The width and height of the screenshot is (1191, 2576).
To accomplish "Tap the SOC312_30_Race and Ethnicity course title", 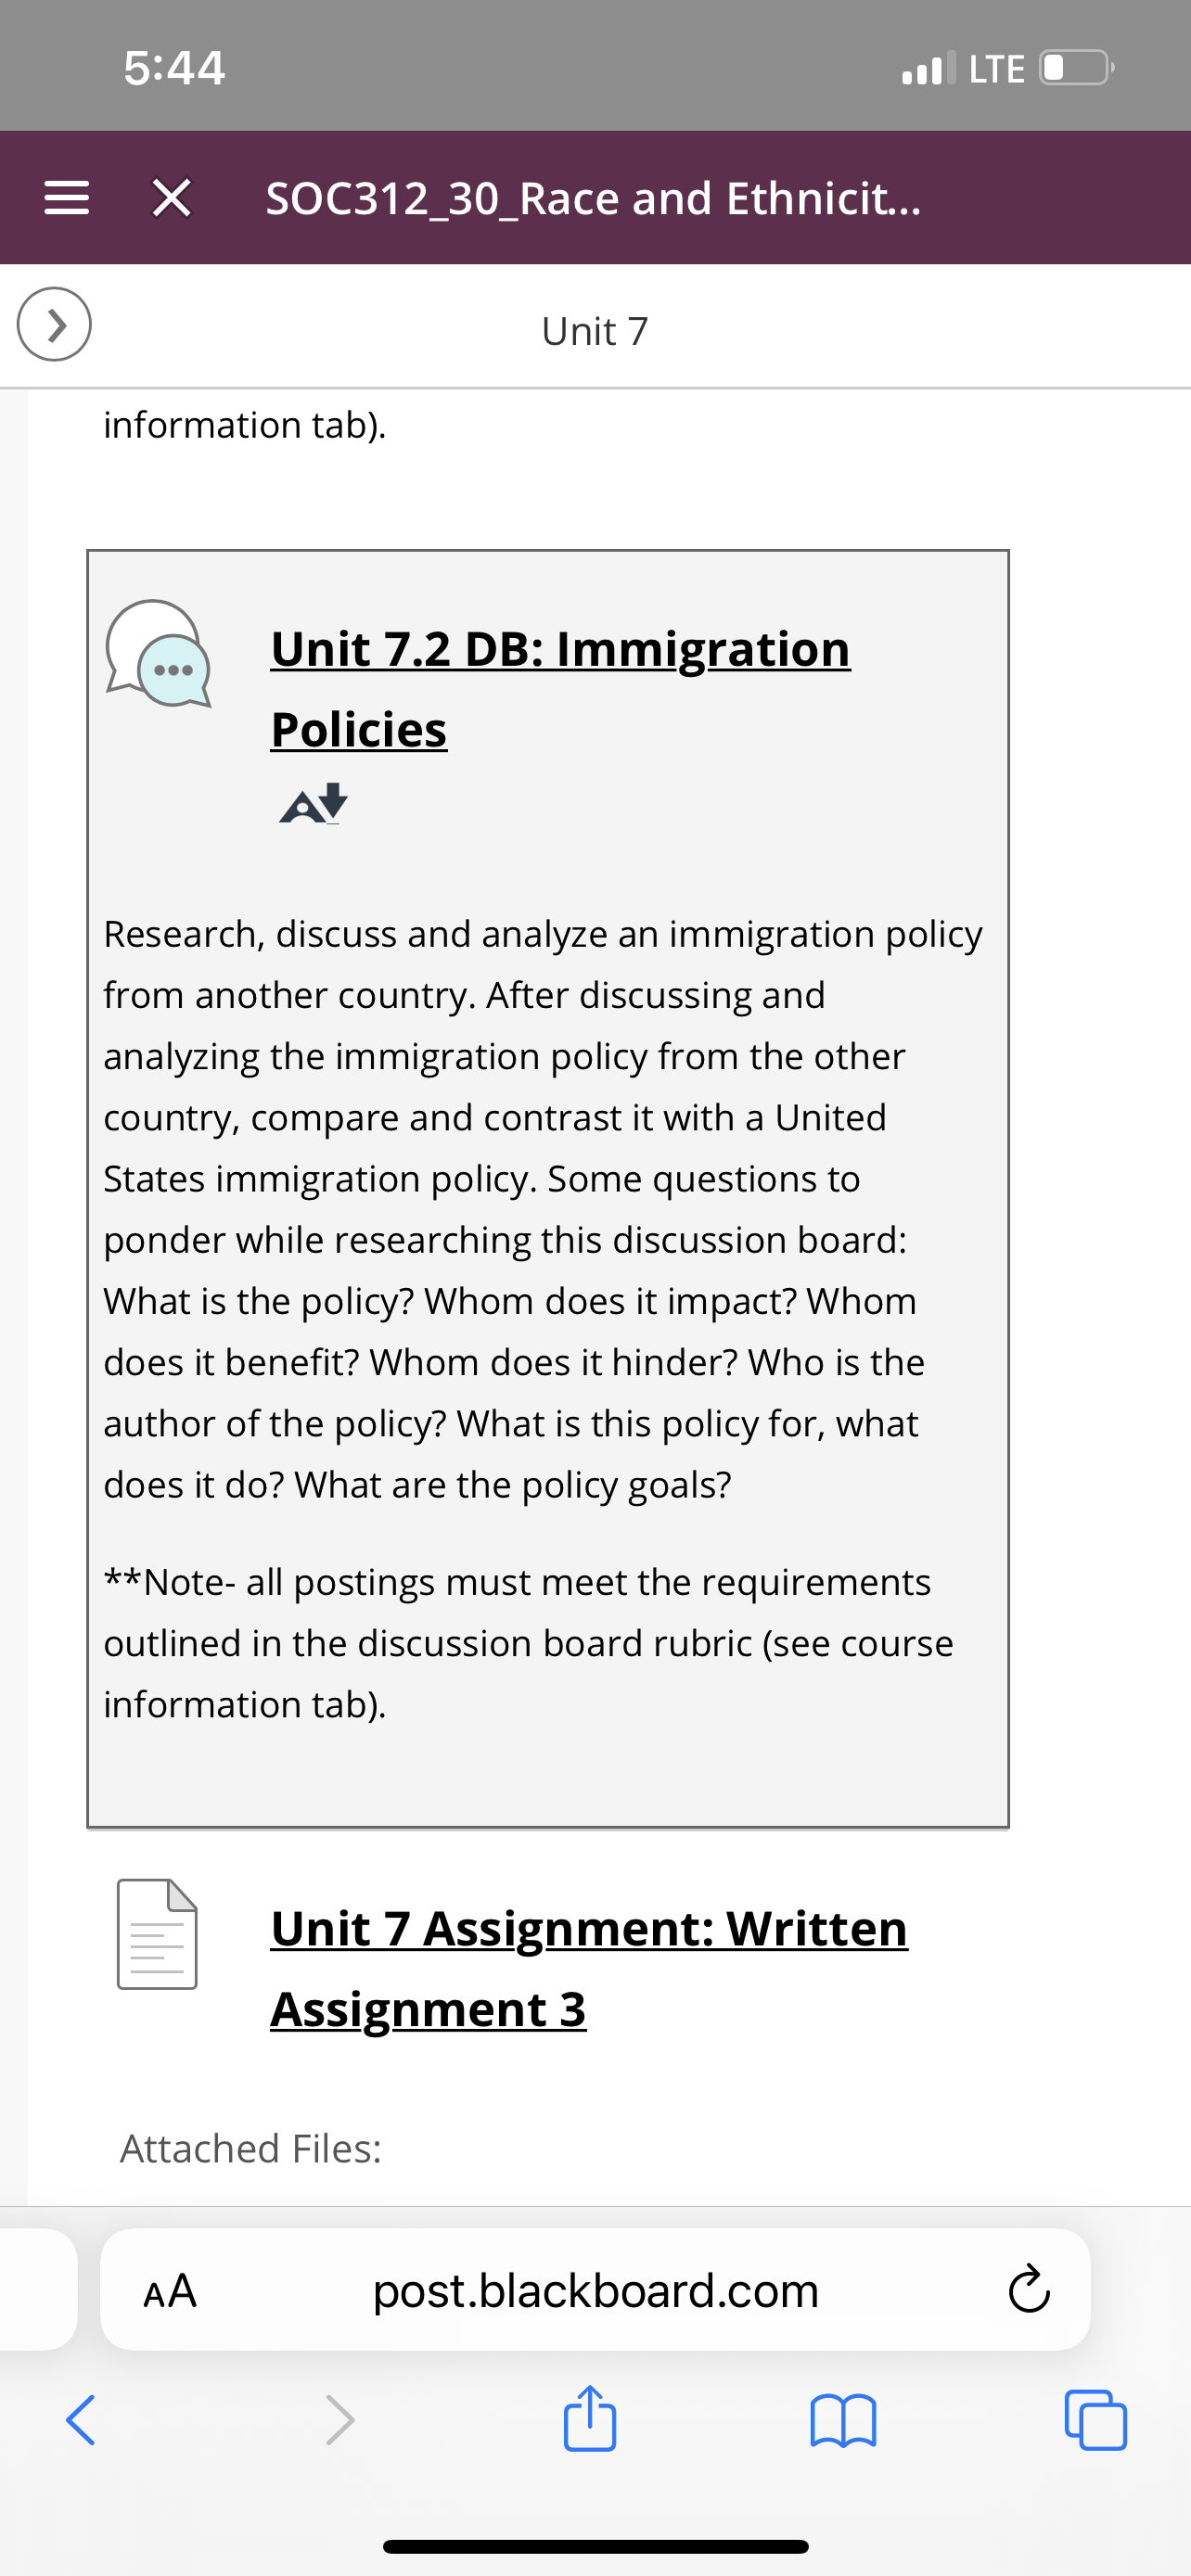I will point(593,198).
